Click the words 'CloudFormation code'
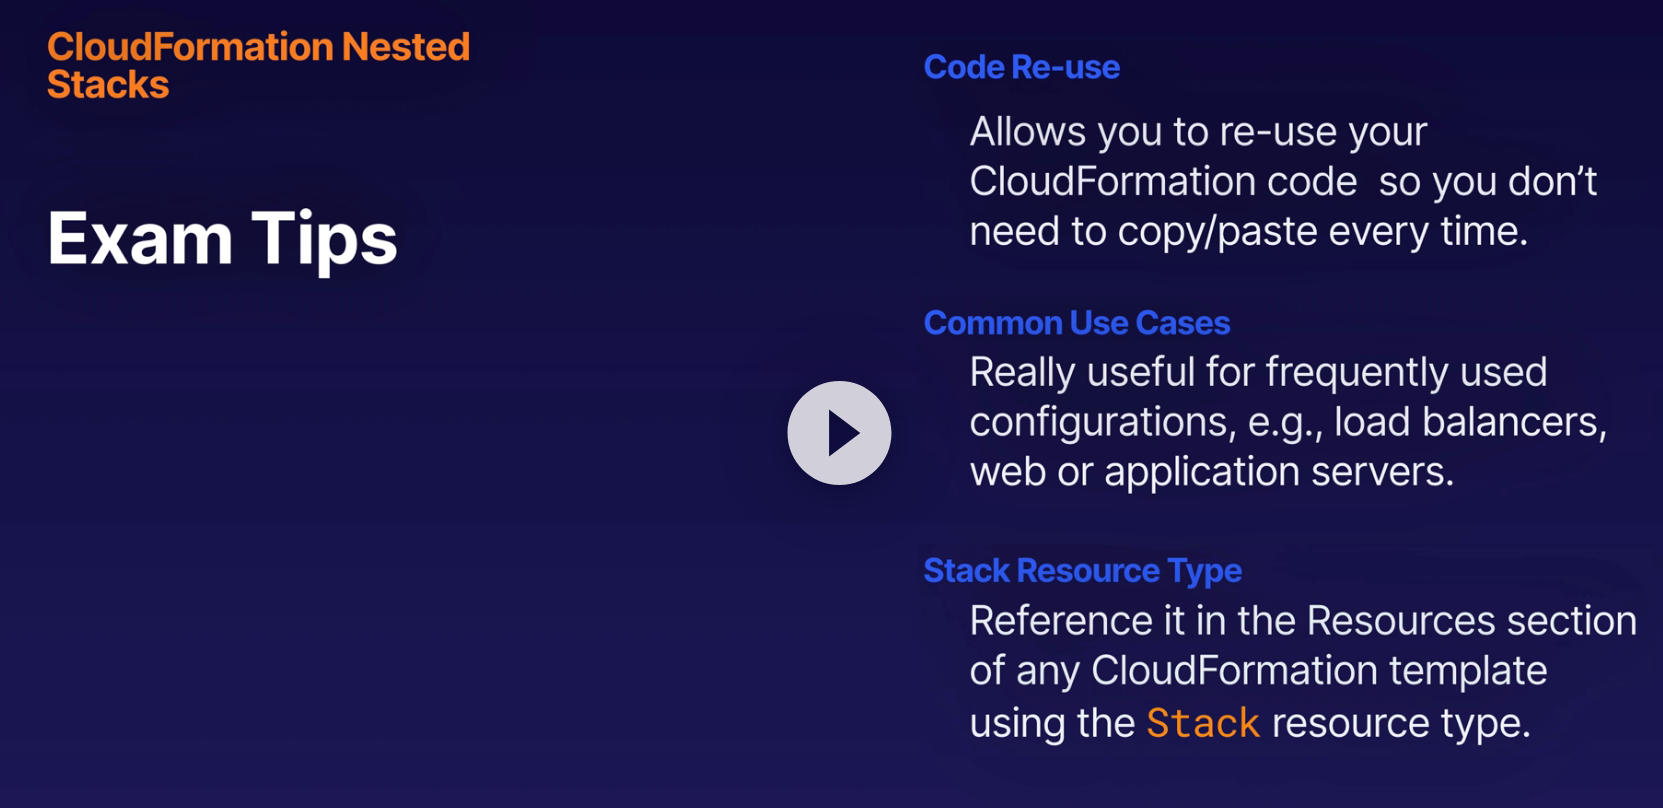The image size is (1663, 808). tap(1163, 182)
